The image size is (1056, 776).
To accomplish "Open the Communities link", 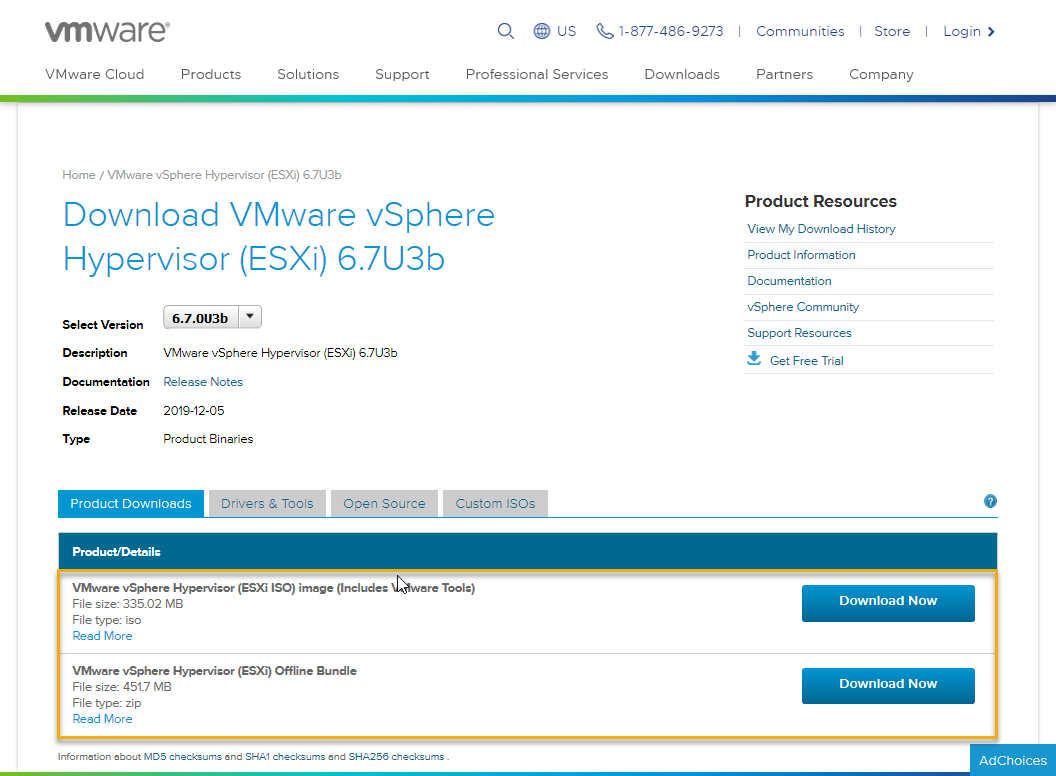I will (800, 32).
